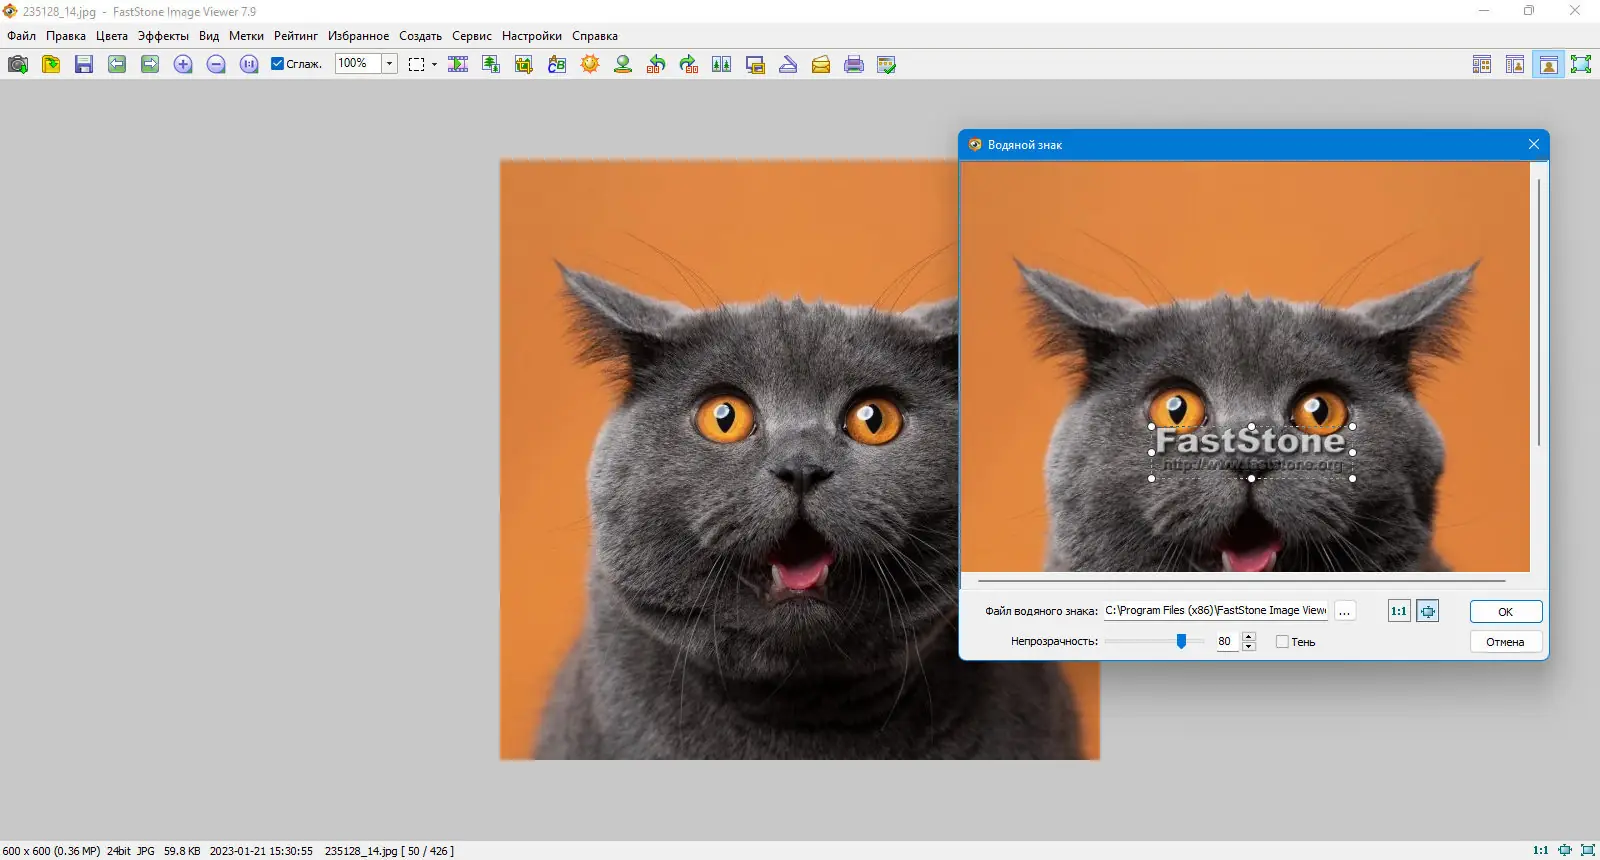Click the Slideshow film strip icon
1600x860 pixels.
click(x=458, y=64)
